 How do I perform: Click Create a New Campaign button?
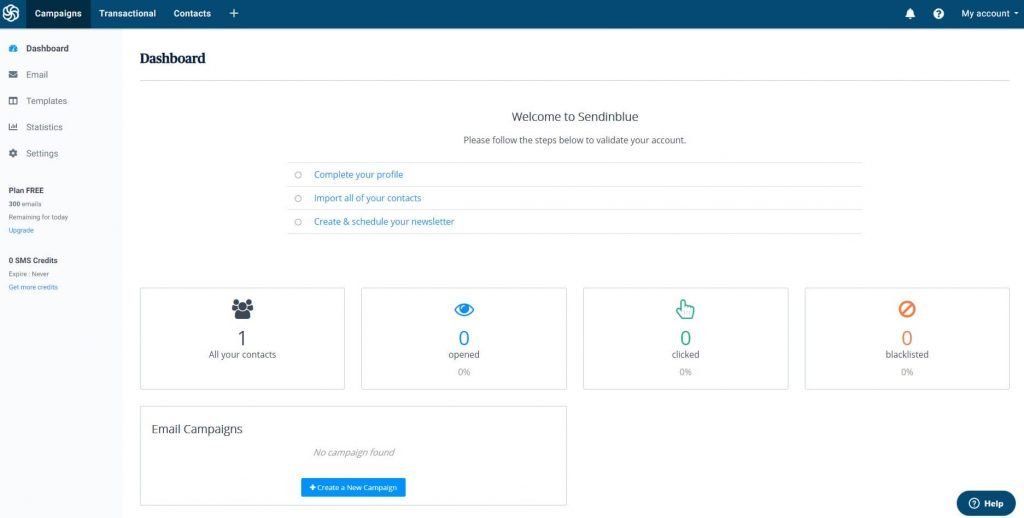pyautogui.click(x=353, y=487)
